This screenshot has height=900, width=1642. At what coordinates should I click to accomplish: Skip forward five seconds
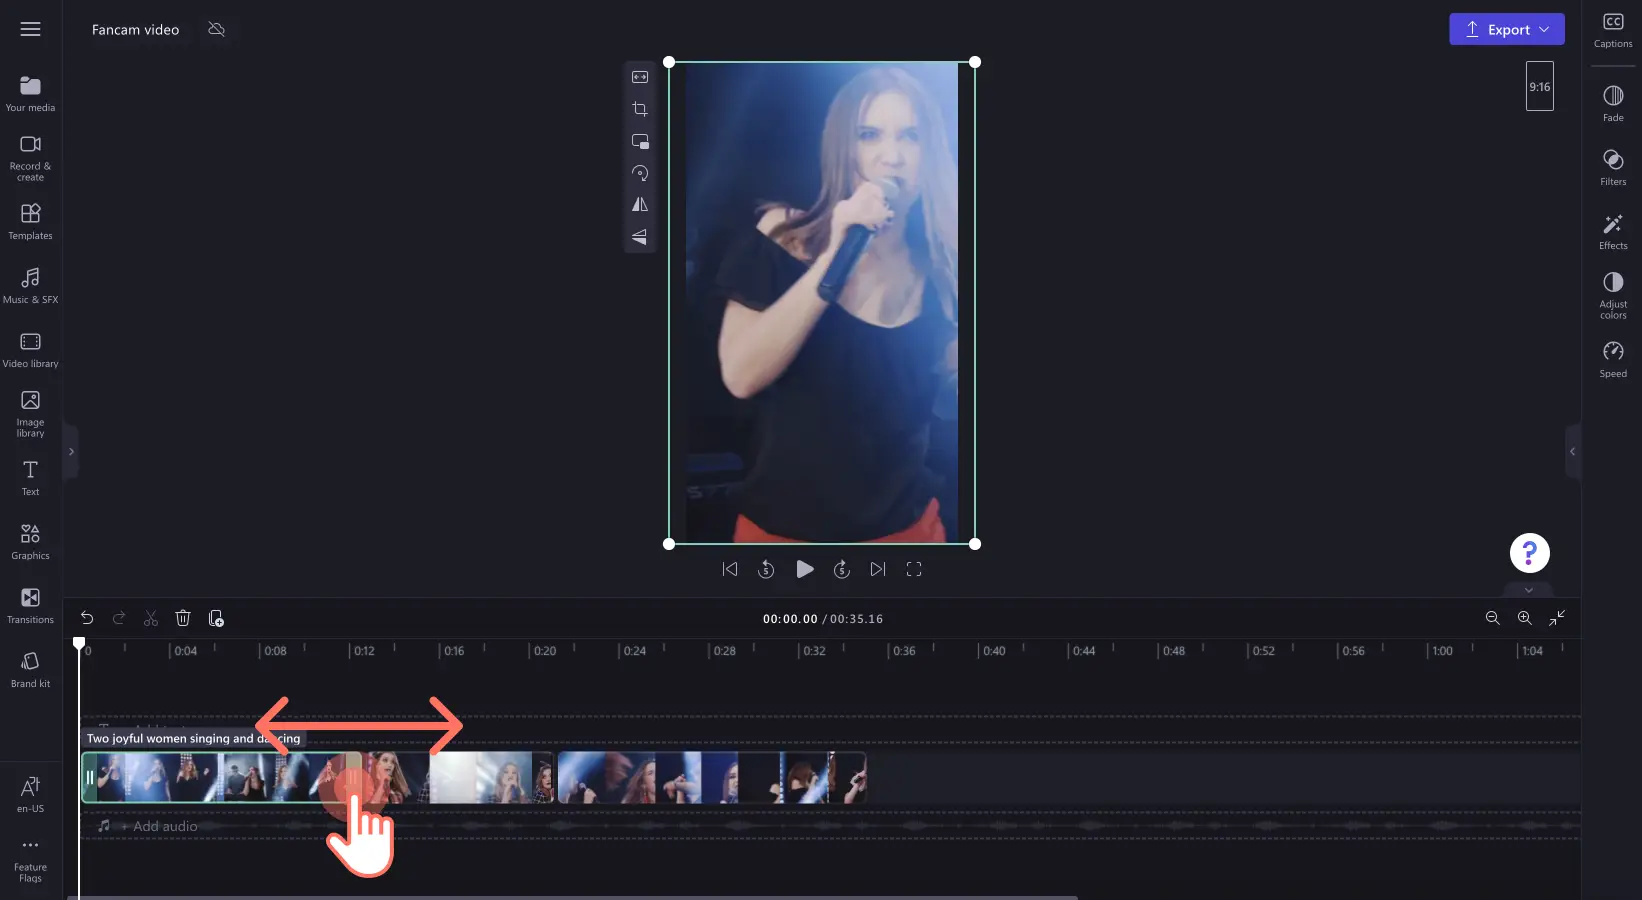(842, 569)
